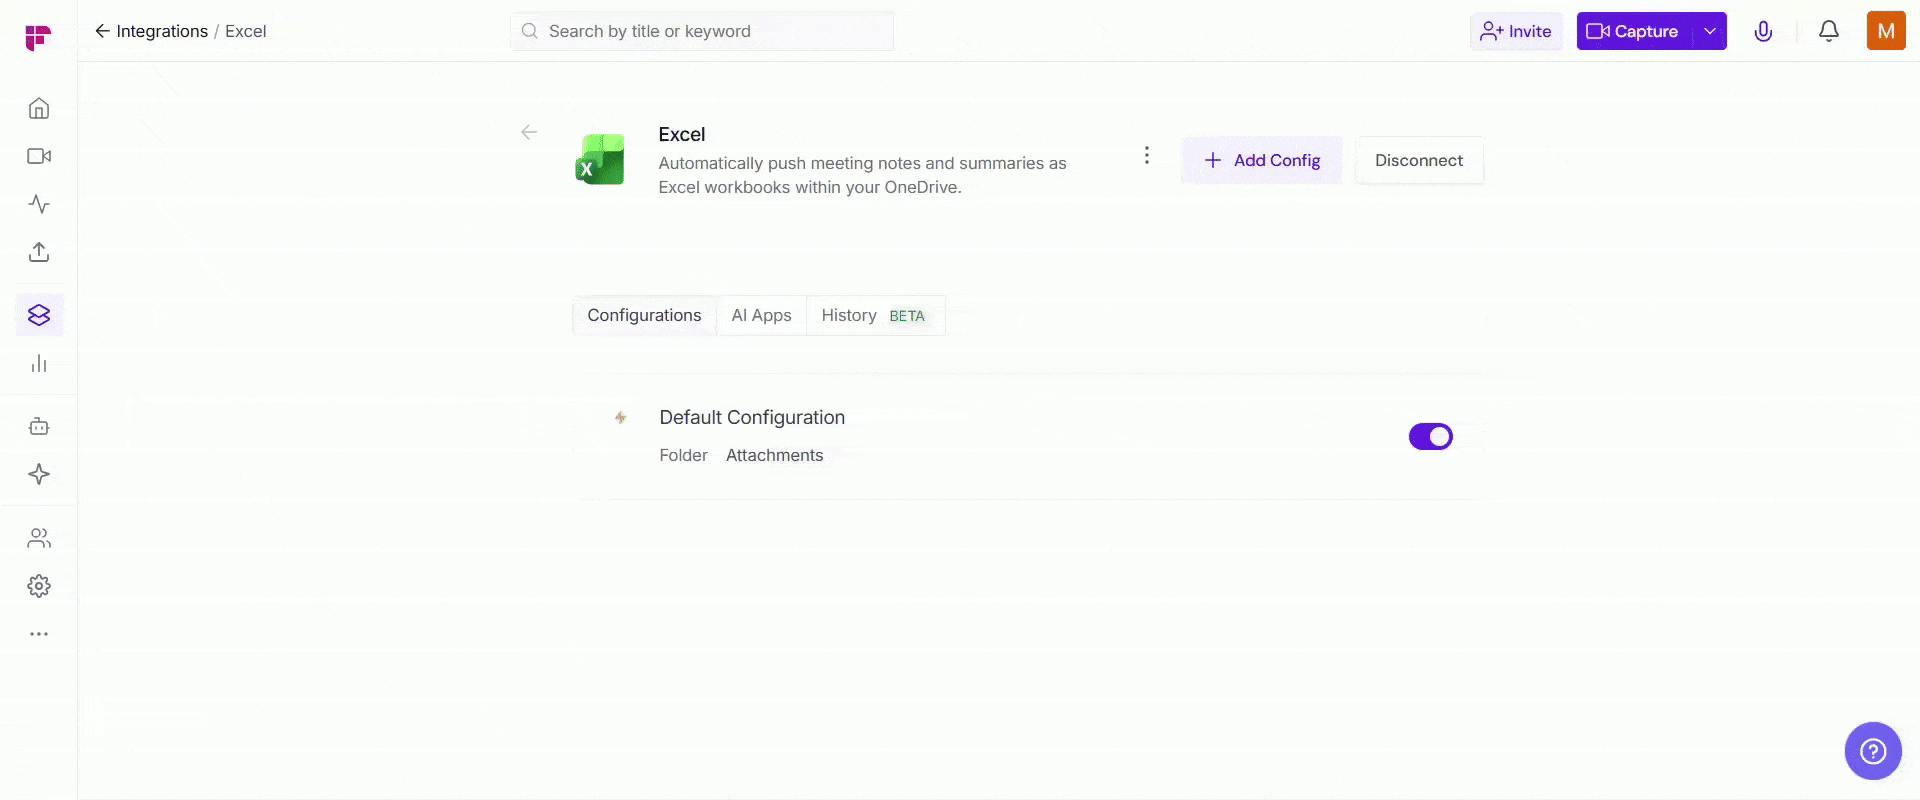The width and height of the screenshot is (1920, 800).
Task: Select the Integrations layers icon in sidebar
Action: coord(38,314)
